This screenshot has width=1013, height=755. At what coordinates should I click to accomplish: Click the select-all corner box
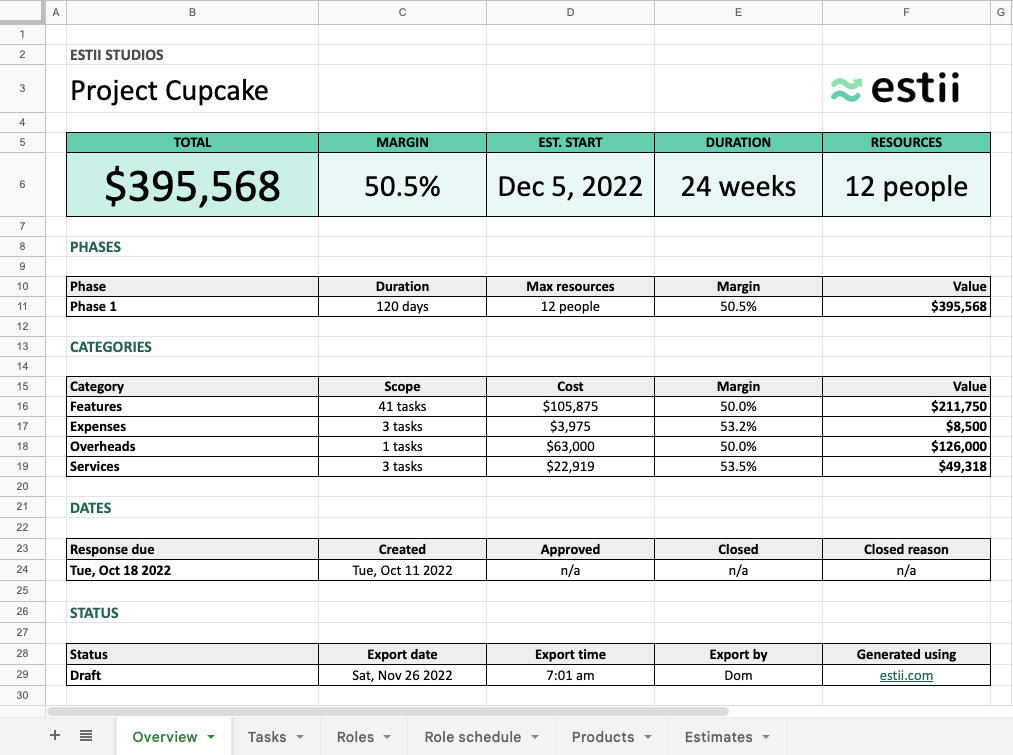click(23, 12)
